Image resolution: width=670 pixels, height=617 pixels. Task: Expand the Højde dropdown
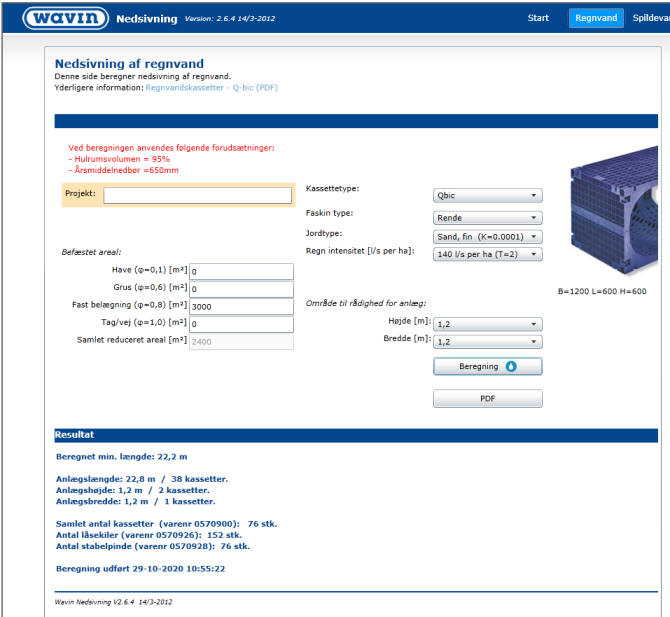(487, 324)
